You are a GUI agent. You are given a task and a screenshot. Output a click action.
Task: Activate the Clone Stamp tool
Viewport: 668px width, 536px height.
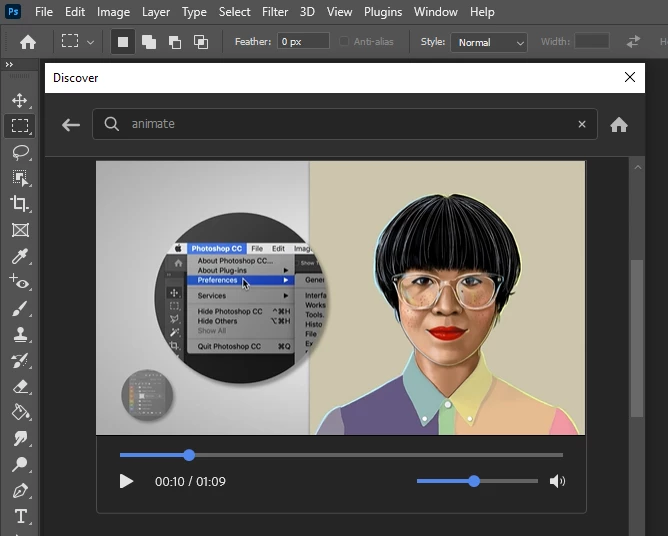click(x=20, y=334)
